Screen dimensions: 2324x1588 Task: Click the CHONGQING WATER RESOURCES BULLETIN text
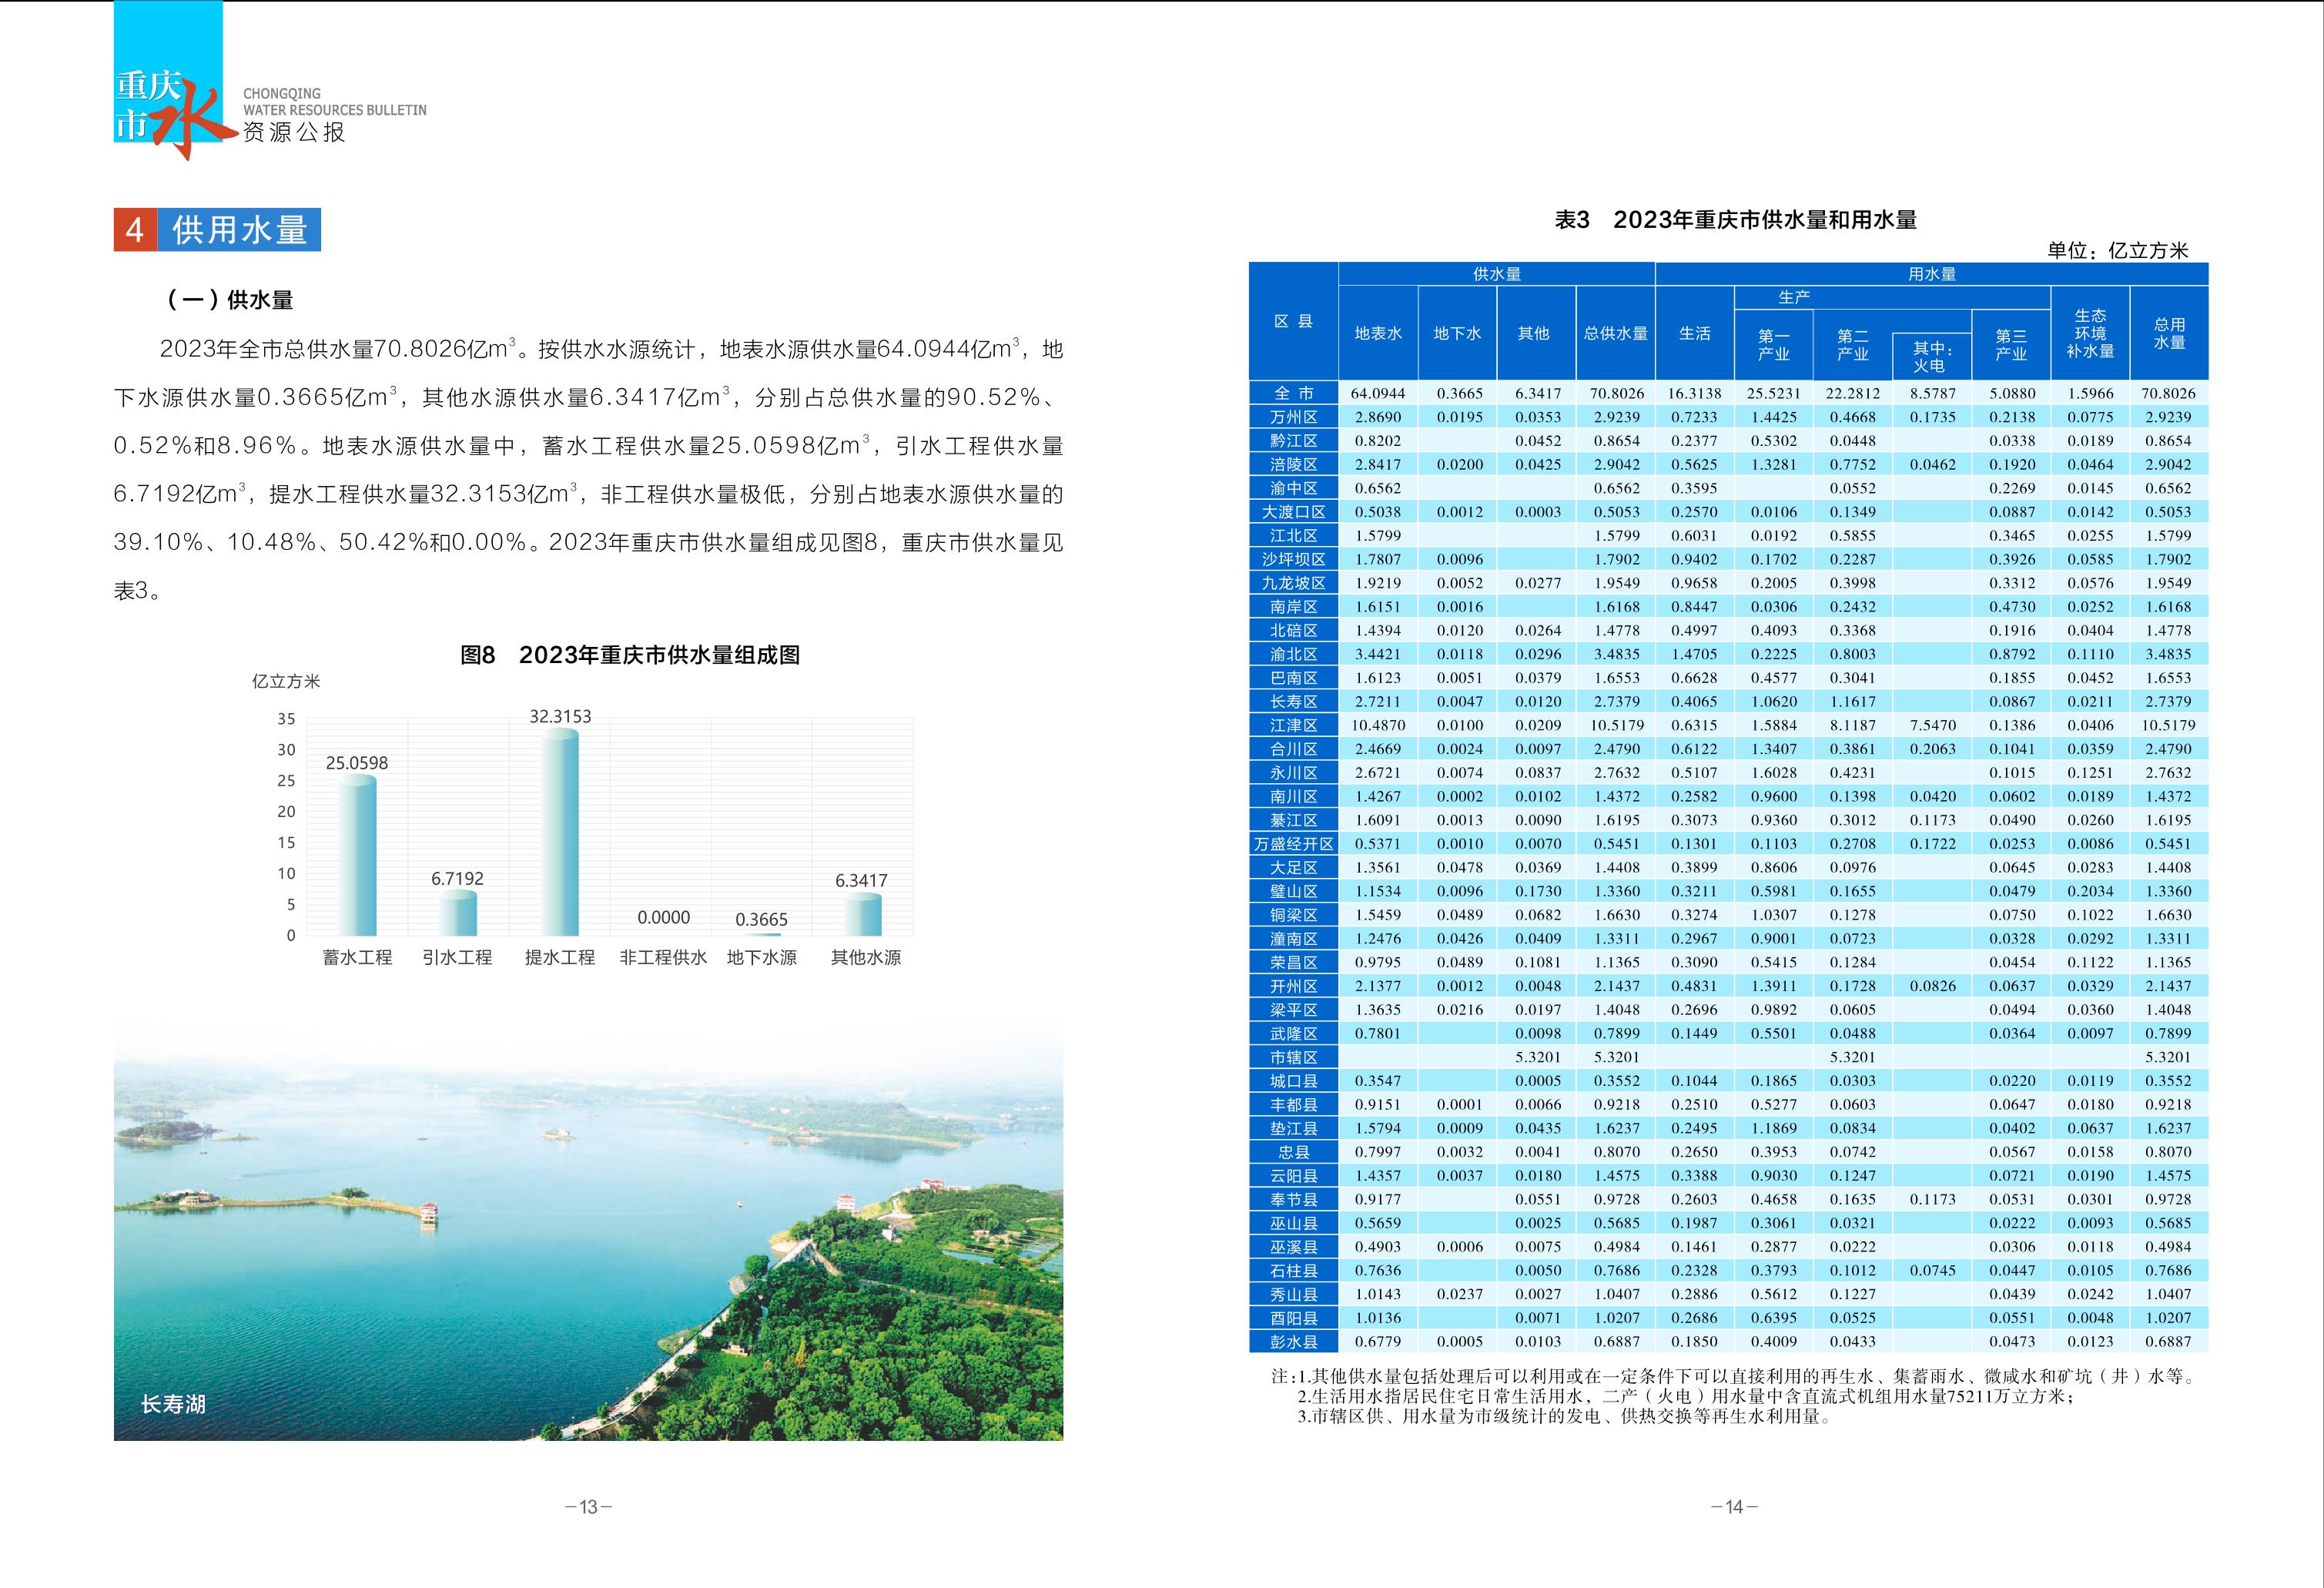click(x=335, y=102)
